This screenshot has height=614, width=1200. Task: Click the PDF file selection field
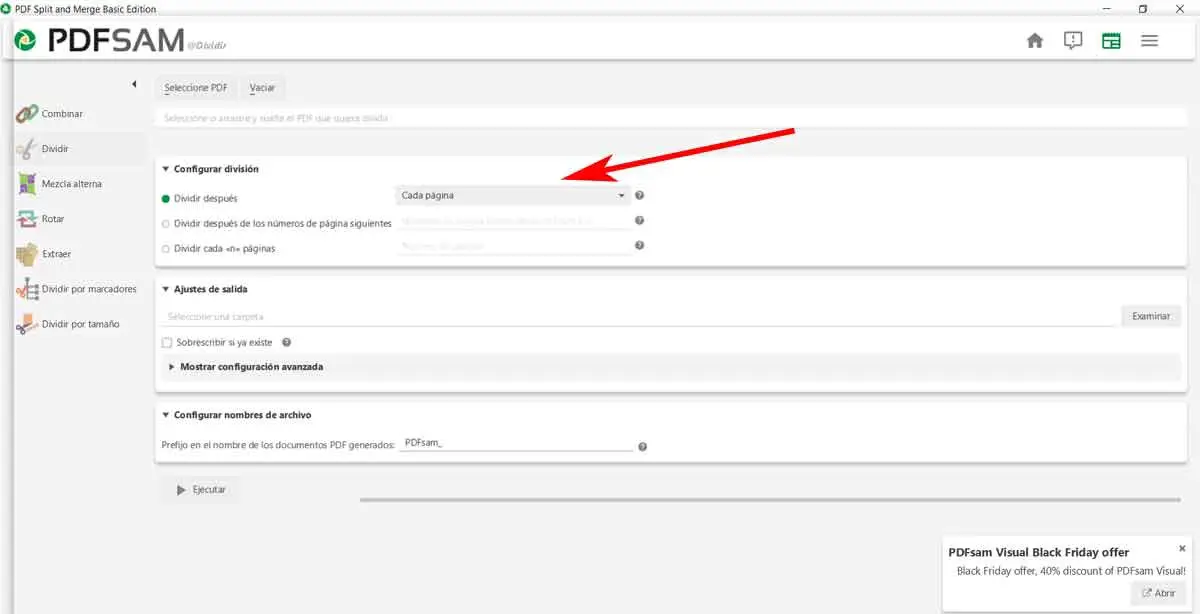(670, 118)
